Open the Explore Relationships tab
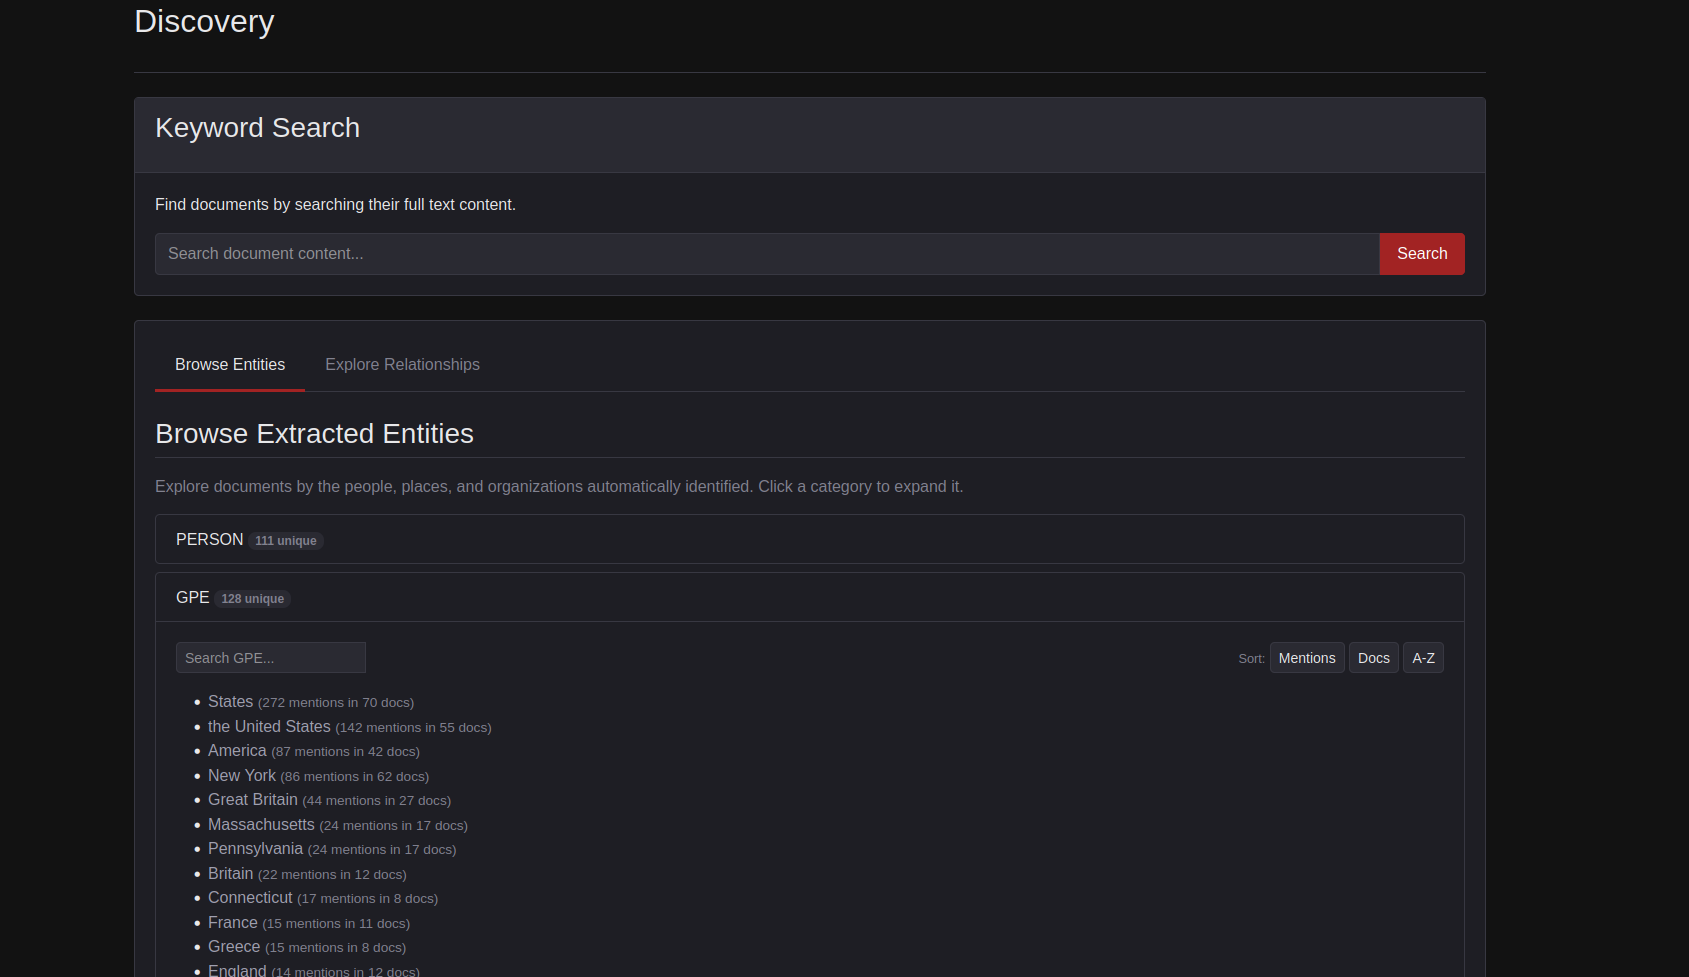This screenshot has width=1689, height=977. click(402, 365)
